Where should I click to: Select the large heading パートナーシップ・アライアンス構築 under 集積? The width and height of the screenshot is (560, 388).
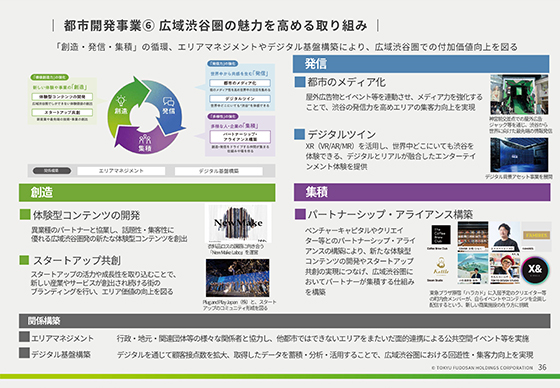pos(390,214)
